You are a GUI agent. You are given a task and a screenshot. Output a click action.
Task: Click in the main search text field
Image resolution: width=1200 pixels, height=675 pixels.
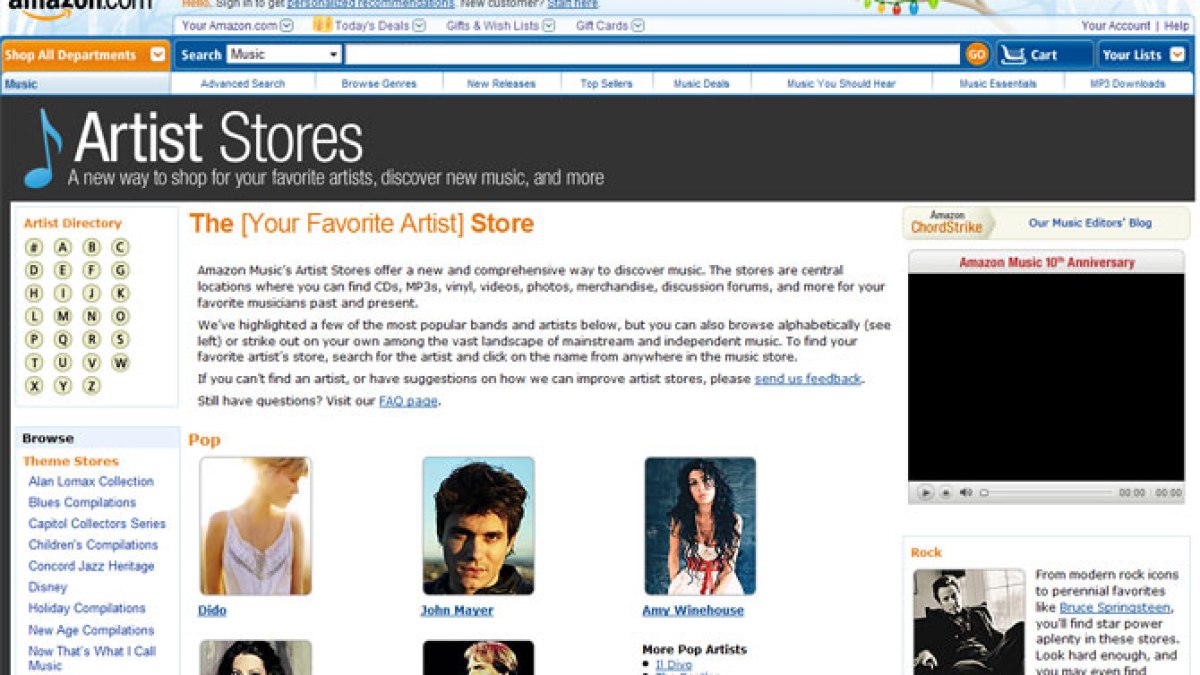(654, 54)
